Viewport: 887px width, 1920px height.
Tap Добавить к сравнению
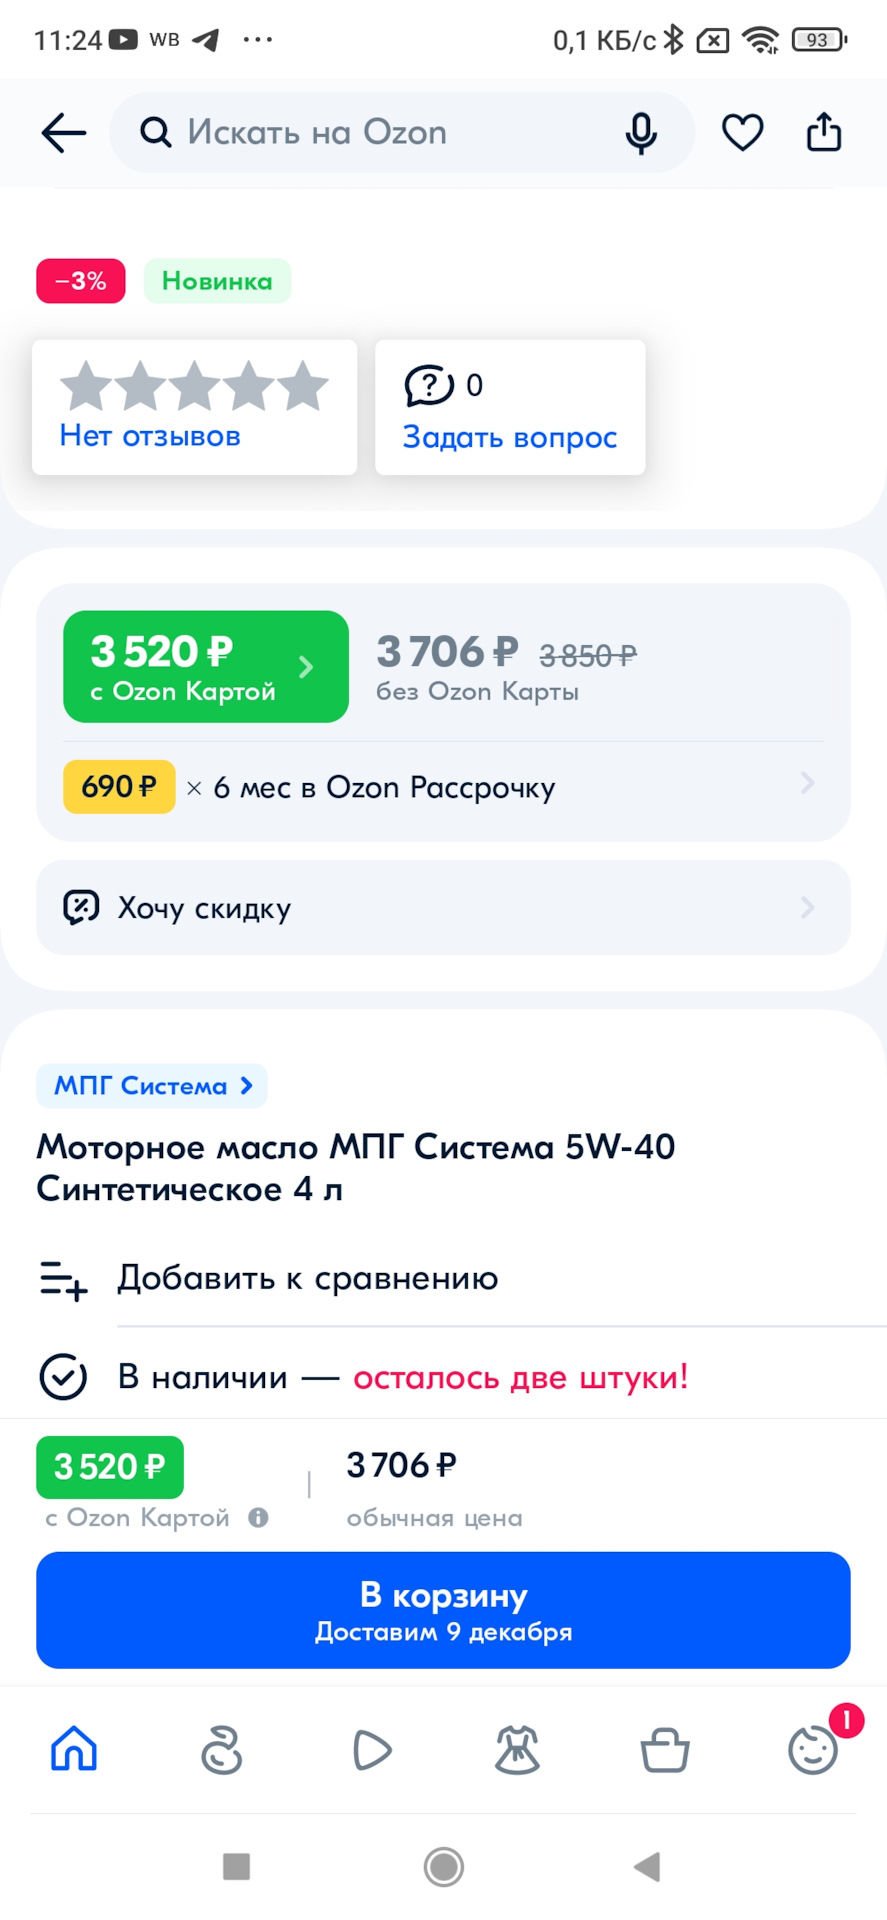[x=307, y=1278]
